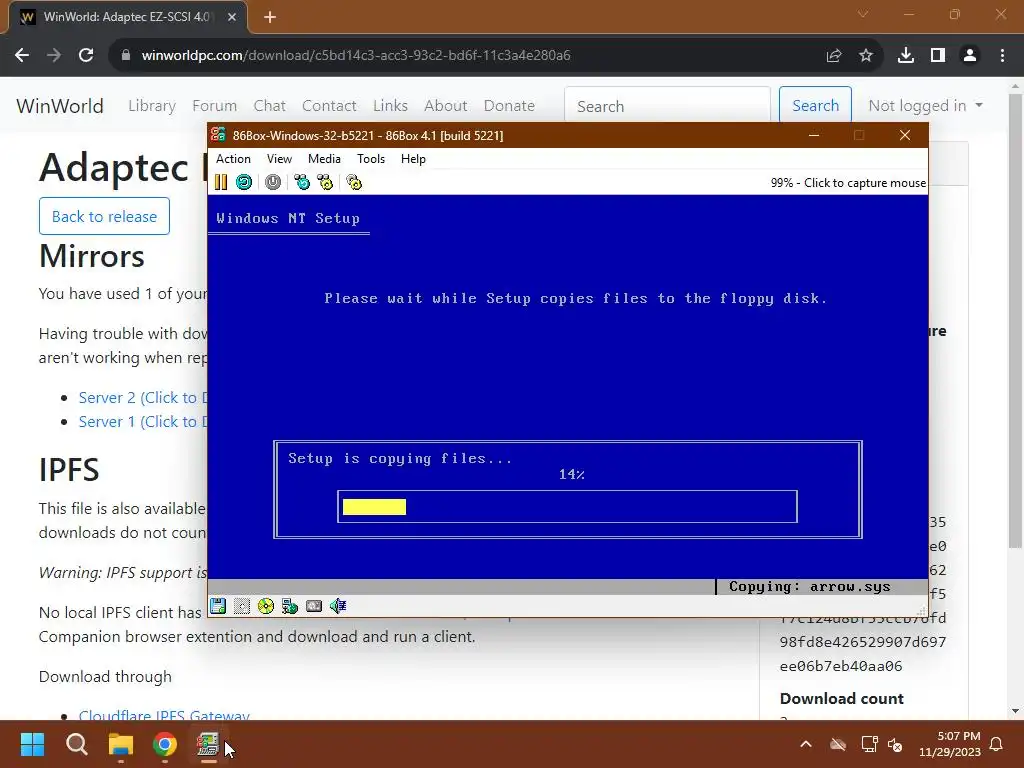Click the CD-ROM status bar icon

pyautogui.click(x=266, y=606)
